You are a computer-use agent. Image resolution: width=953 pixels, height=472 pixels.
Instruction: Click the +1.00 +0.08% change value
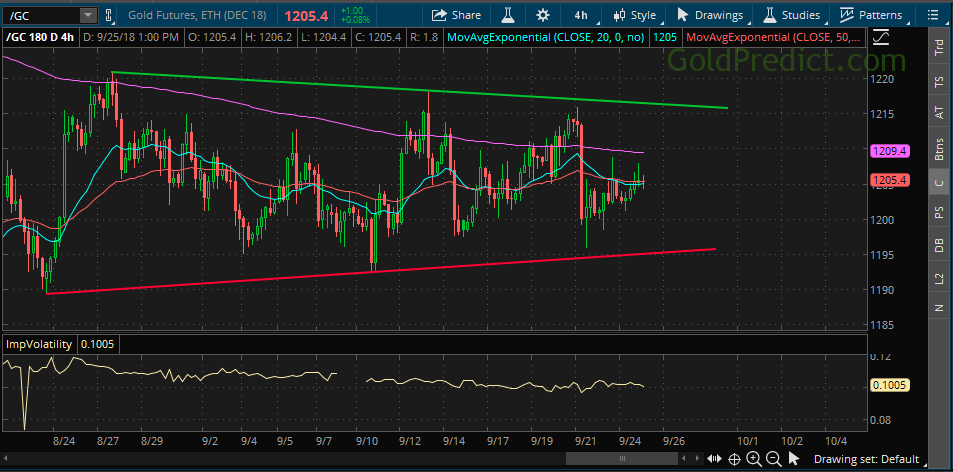coord(353,15)
